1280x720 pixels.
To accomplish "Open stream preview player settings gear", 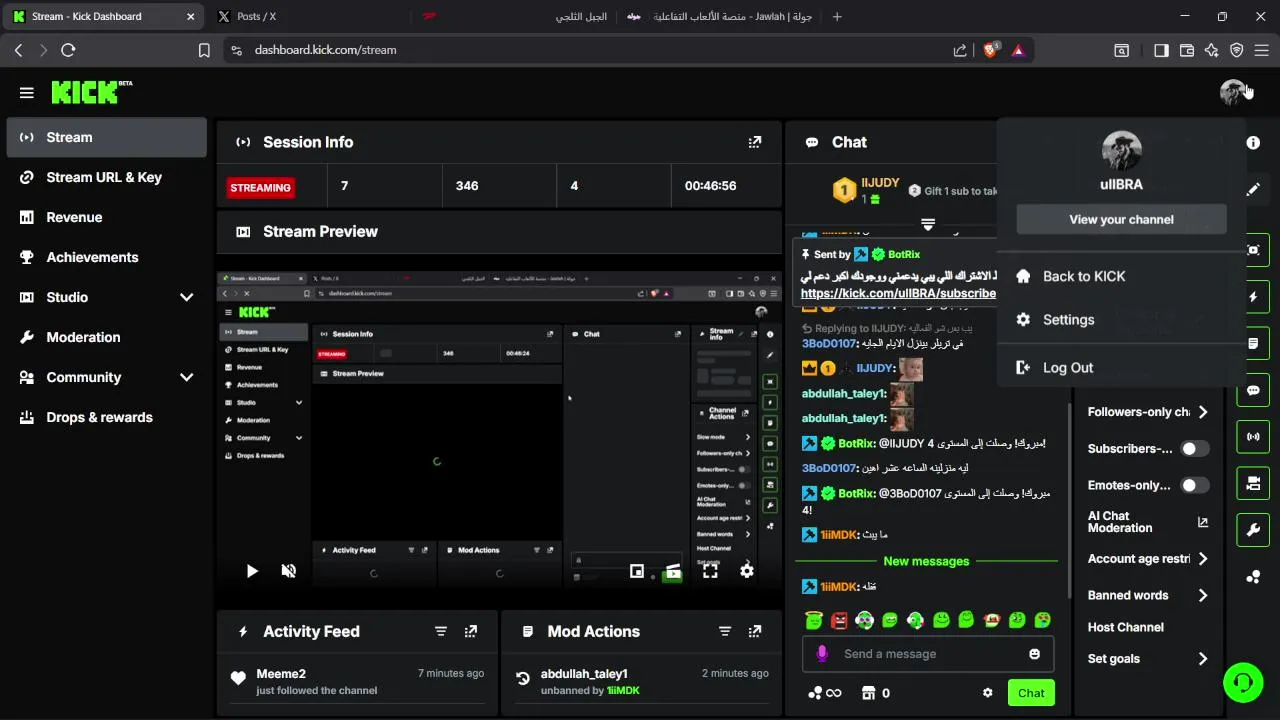I will pyautogui.click(x=747, y=571).
